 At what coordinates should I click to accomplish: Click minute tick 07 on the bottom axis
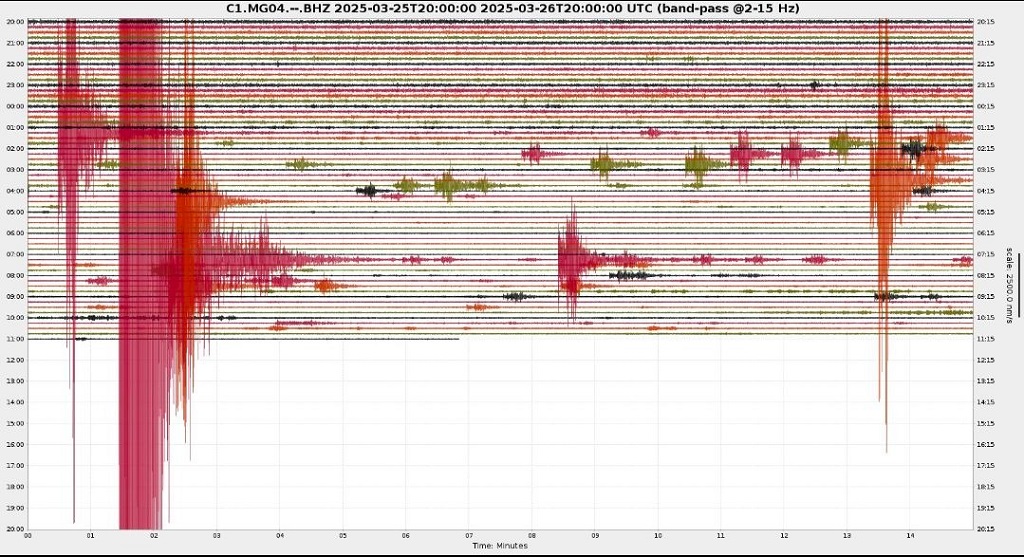(x=469, y=536)
